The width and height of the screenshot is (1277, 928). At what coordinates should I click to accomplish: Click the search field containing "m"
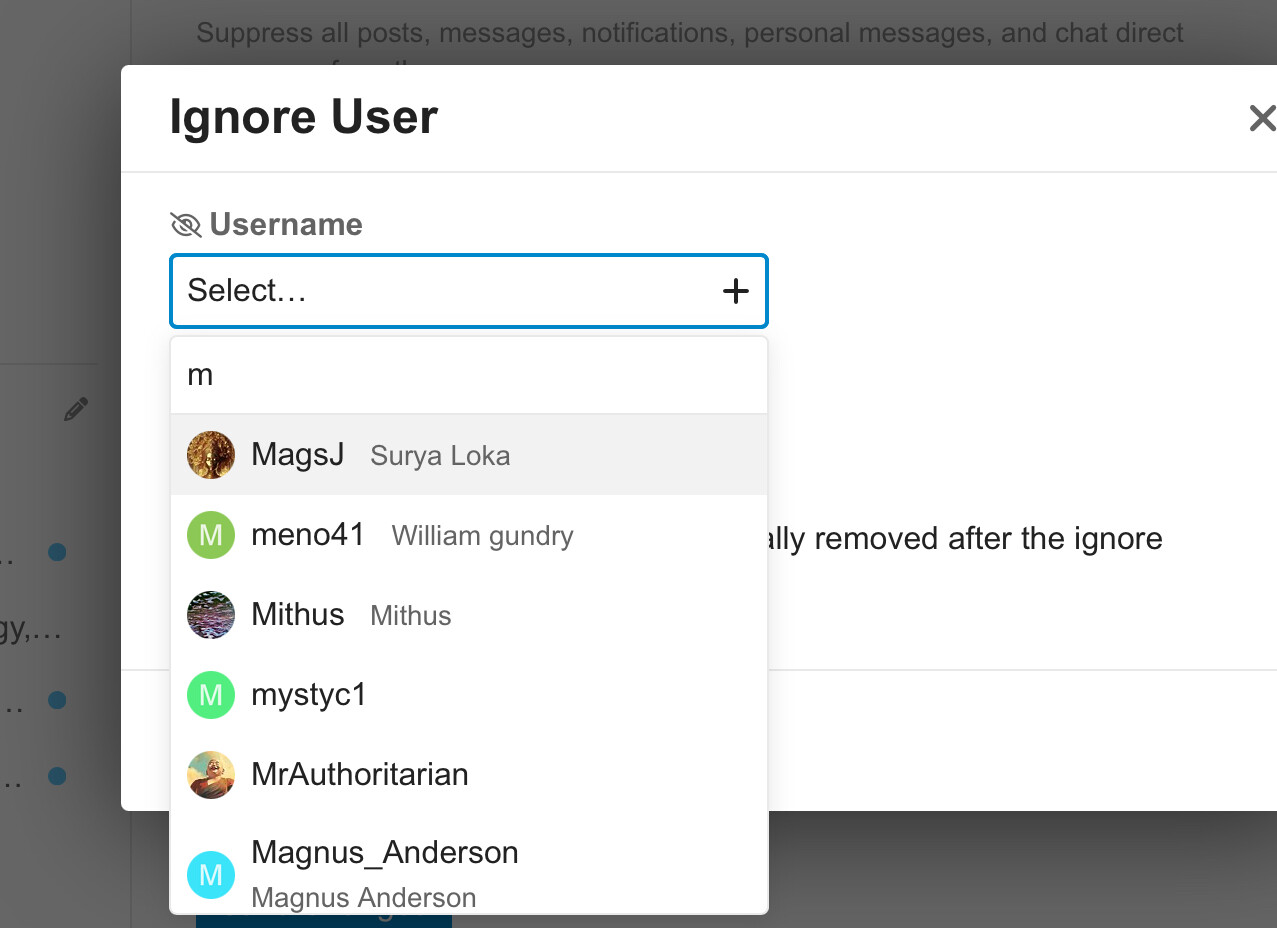[x=468, y=376]
